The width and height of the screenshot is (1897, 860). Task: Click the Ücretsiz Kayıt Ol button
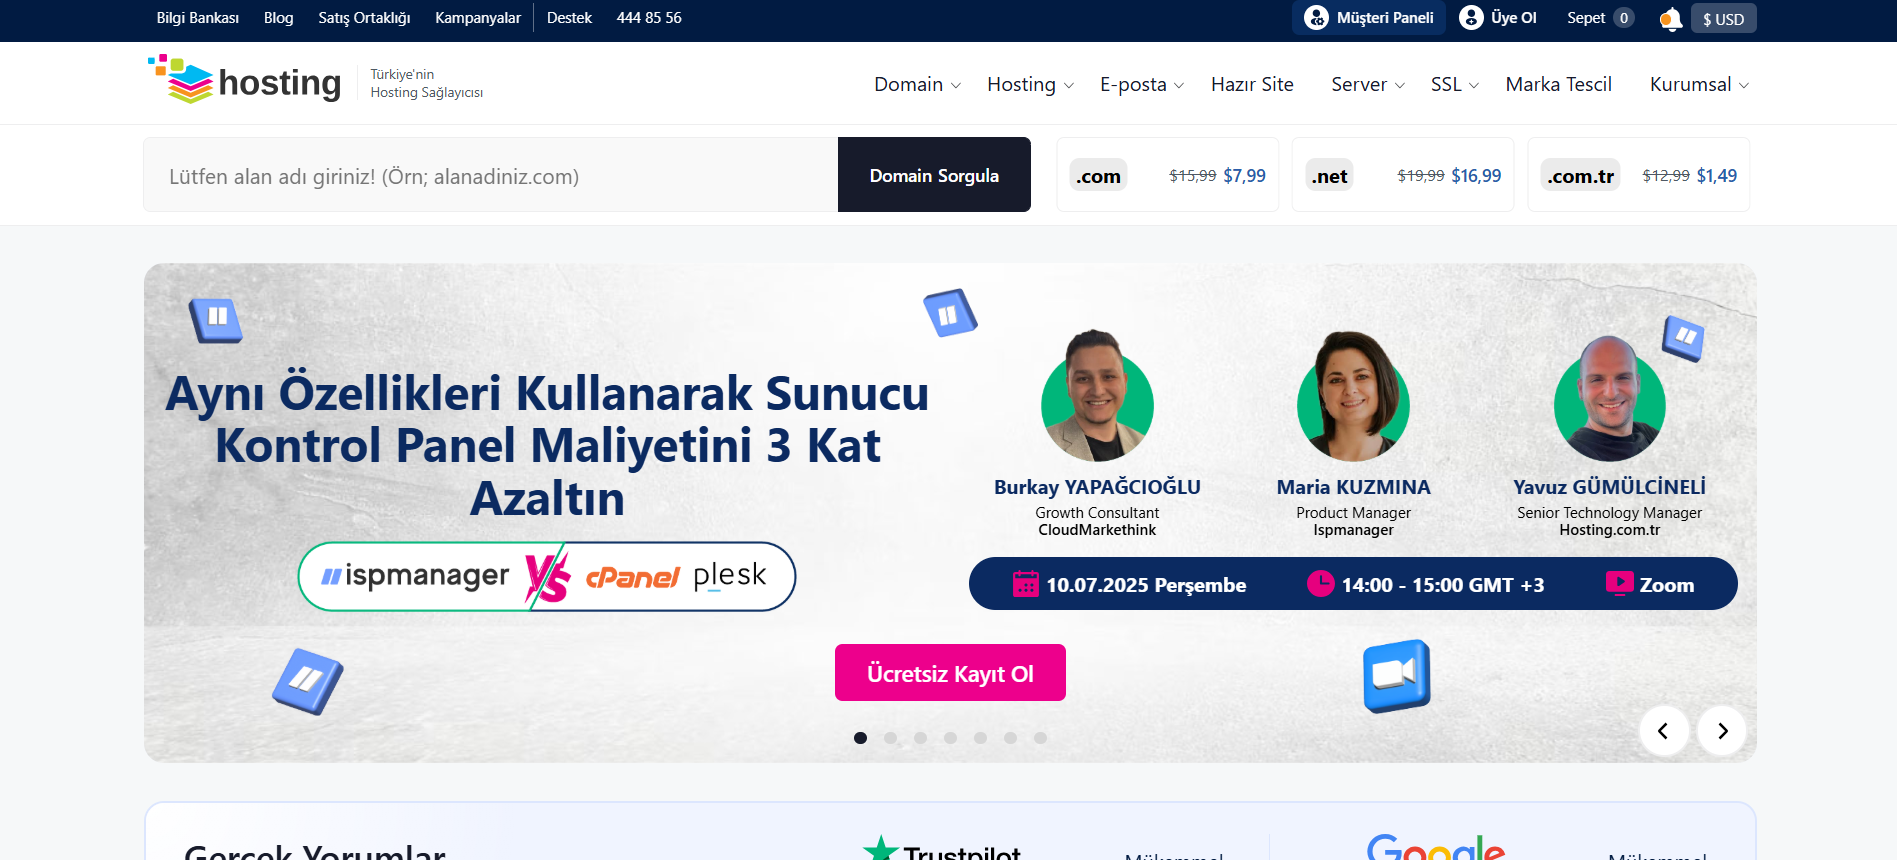point(950,673)
